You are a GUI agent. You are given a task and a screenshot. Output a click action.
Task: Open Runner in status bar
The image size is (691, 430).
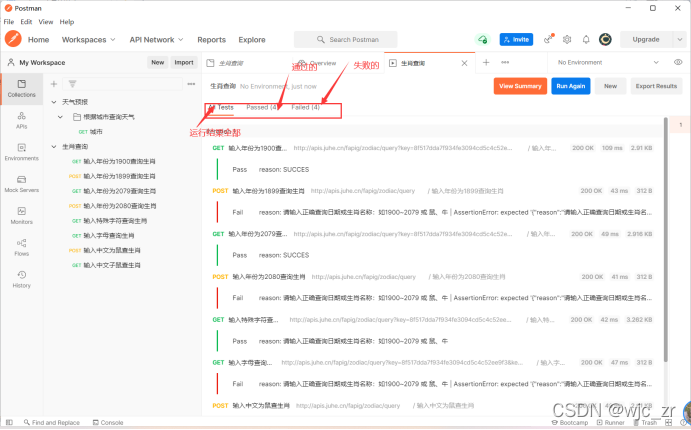(611, 422)
